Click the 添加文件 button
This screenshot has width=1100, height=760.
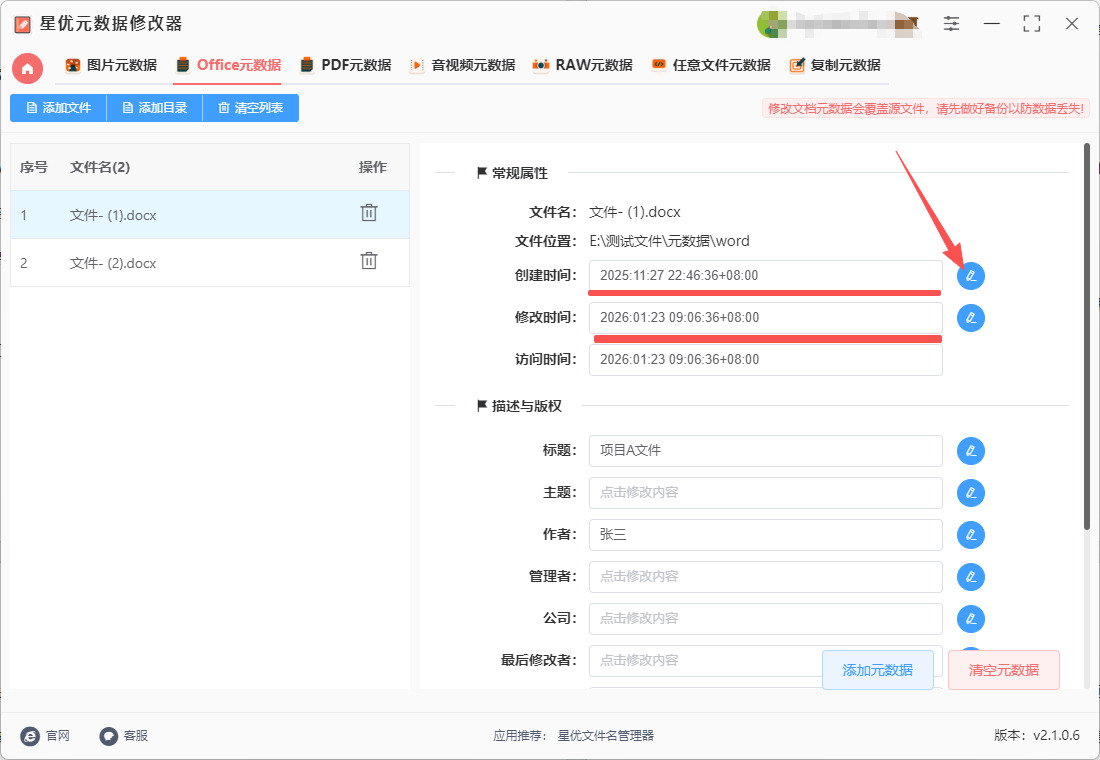point(58,108)
